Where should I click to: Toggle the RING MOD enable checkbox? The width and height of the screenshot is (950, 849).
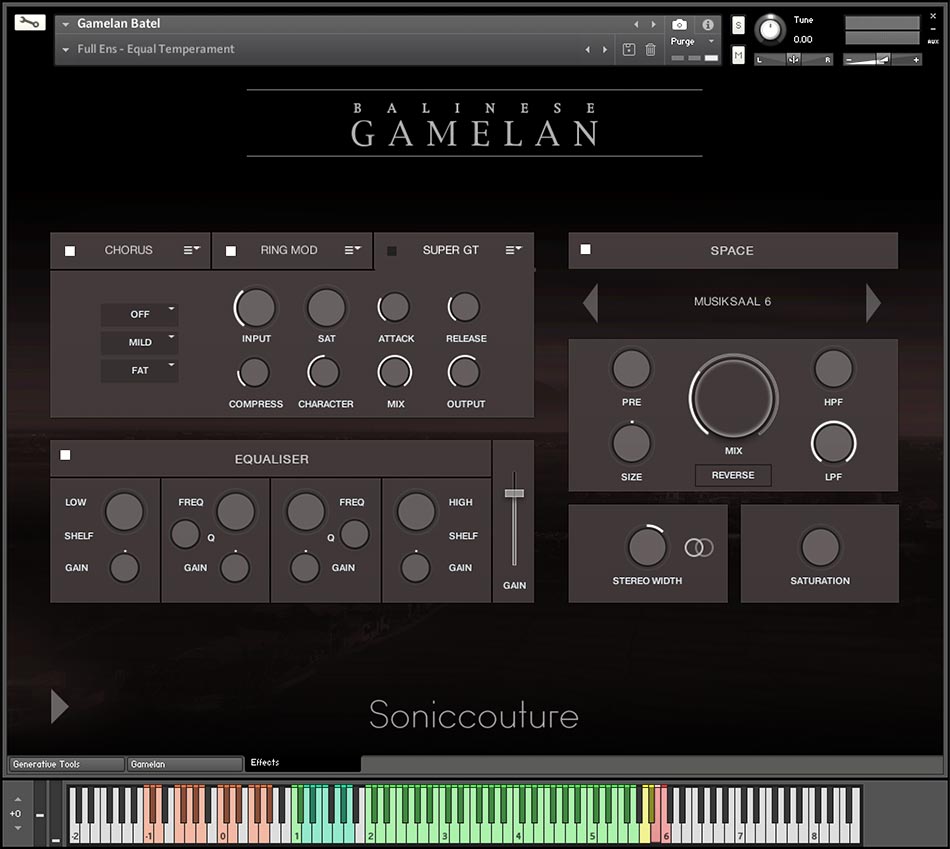click(231, 251)
